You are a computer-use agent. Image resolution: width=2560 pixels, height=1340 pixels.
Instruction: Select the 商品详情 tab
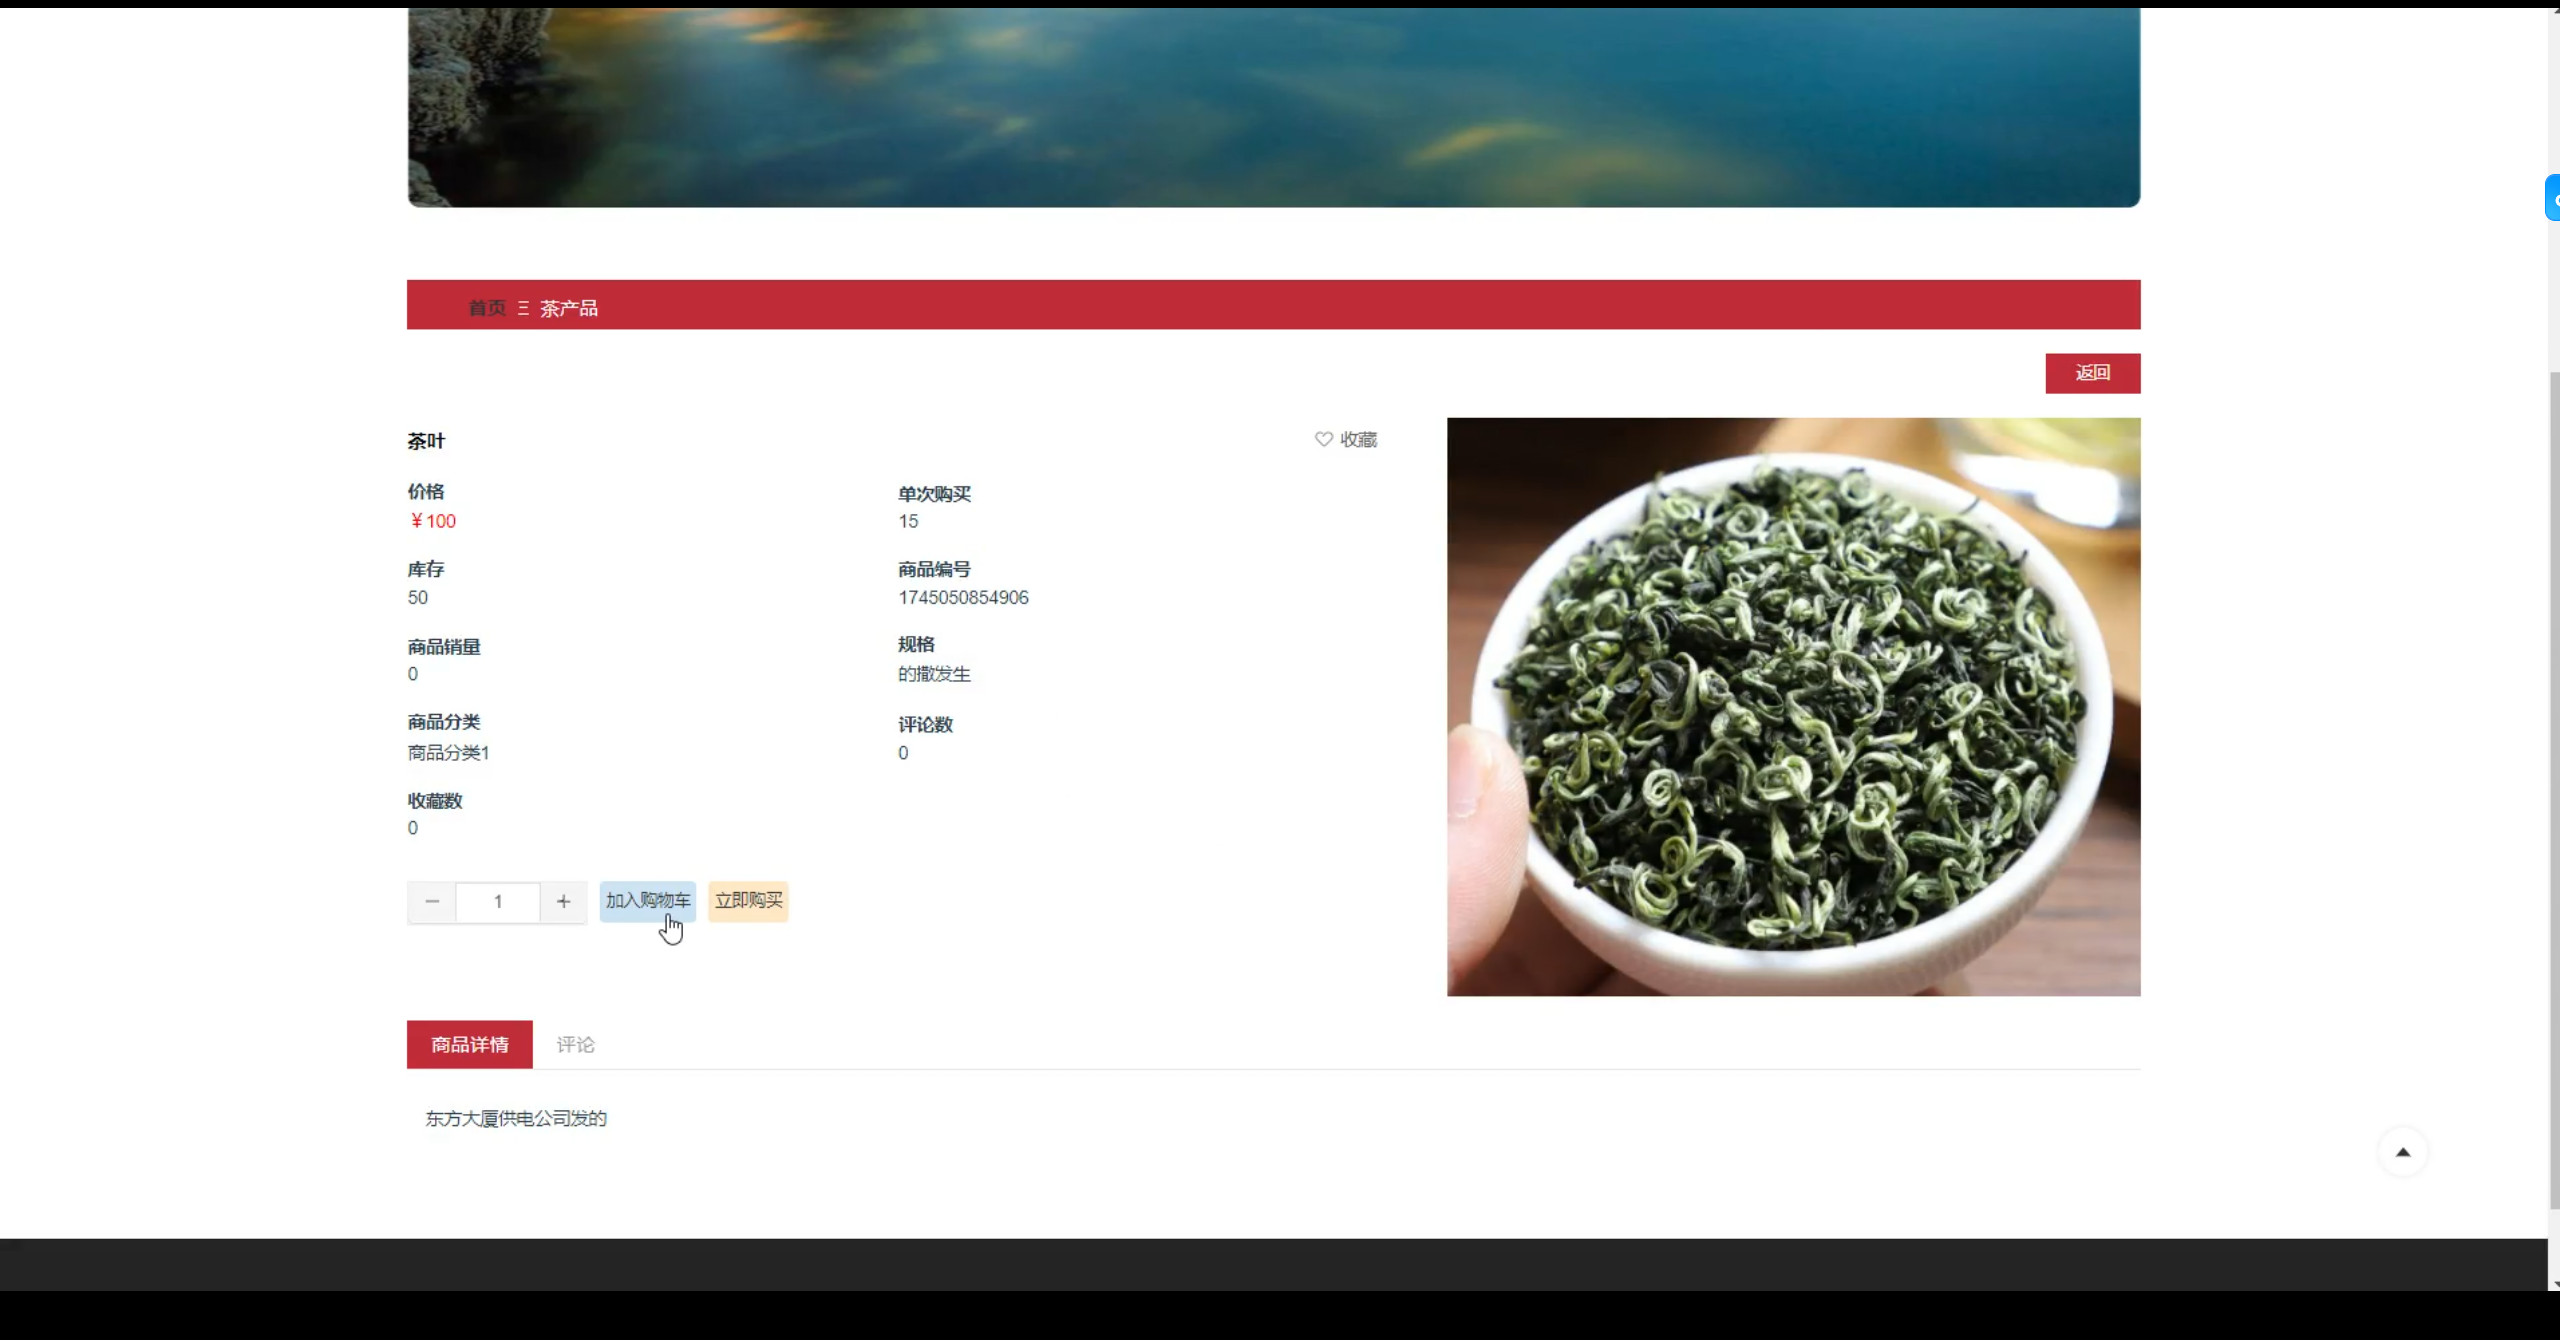(469, 1045)
